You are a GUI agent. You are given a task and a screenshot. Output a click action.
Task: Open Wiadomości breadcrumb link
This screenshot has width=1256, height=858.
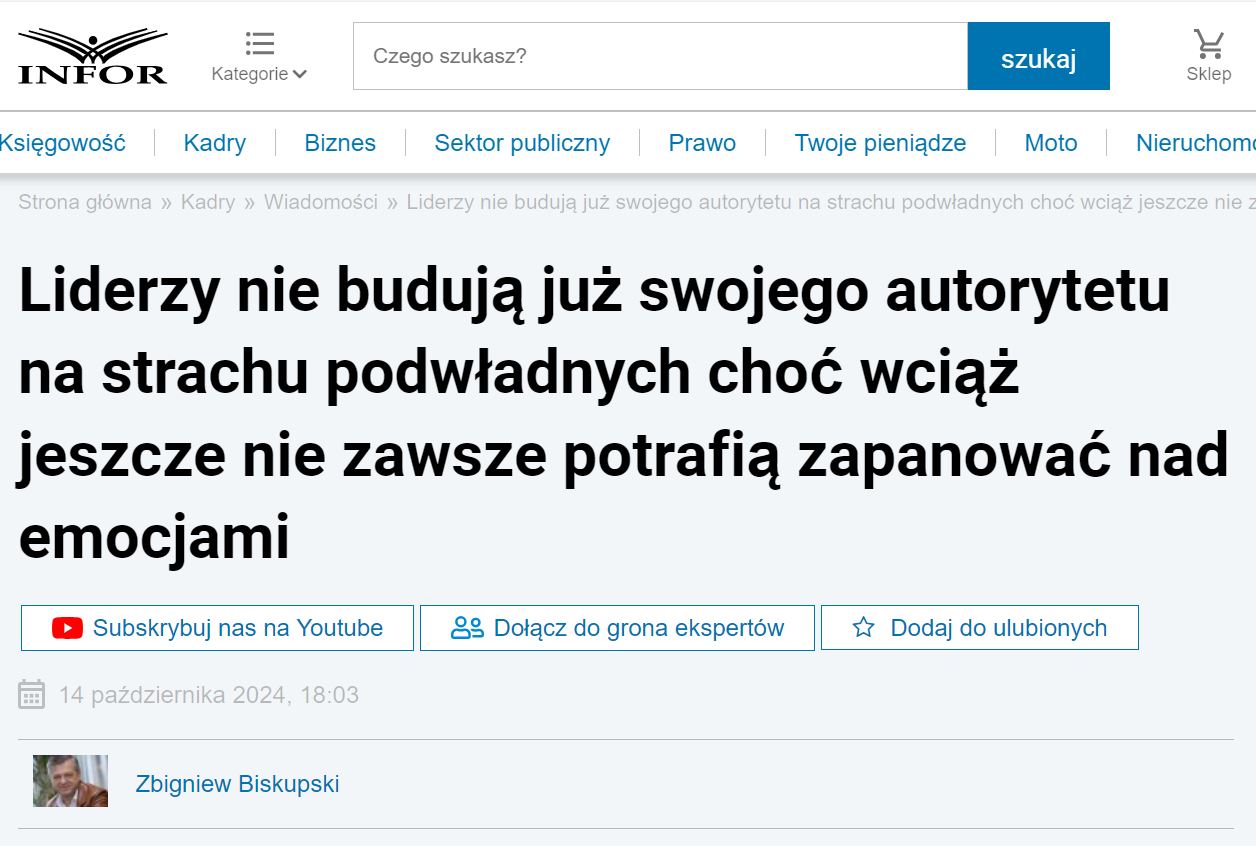[x=320, y=202]
